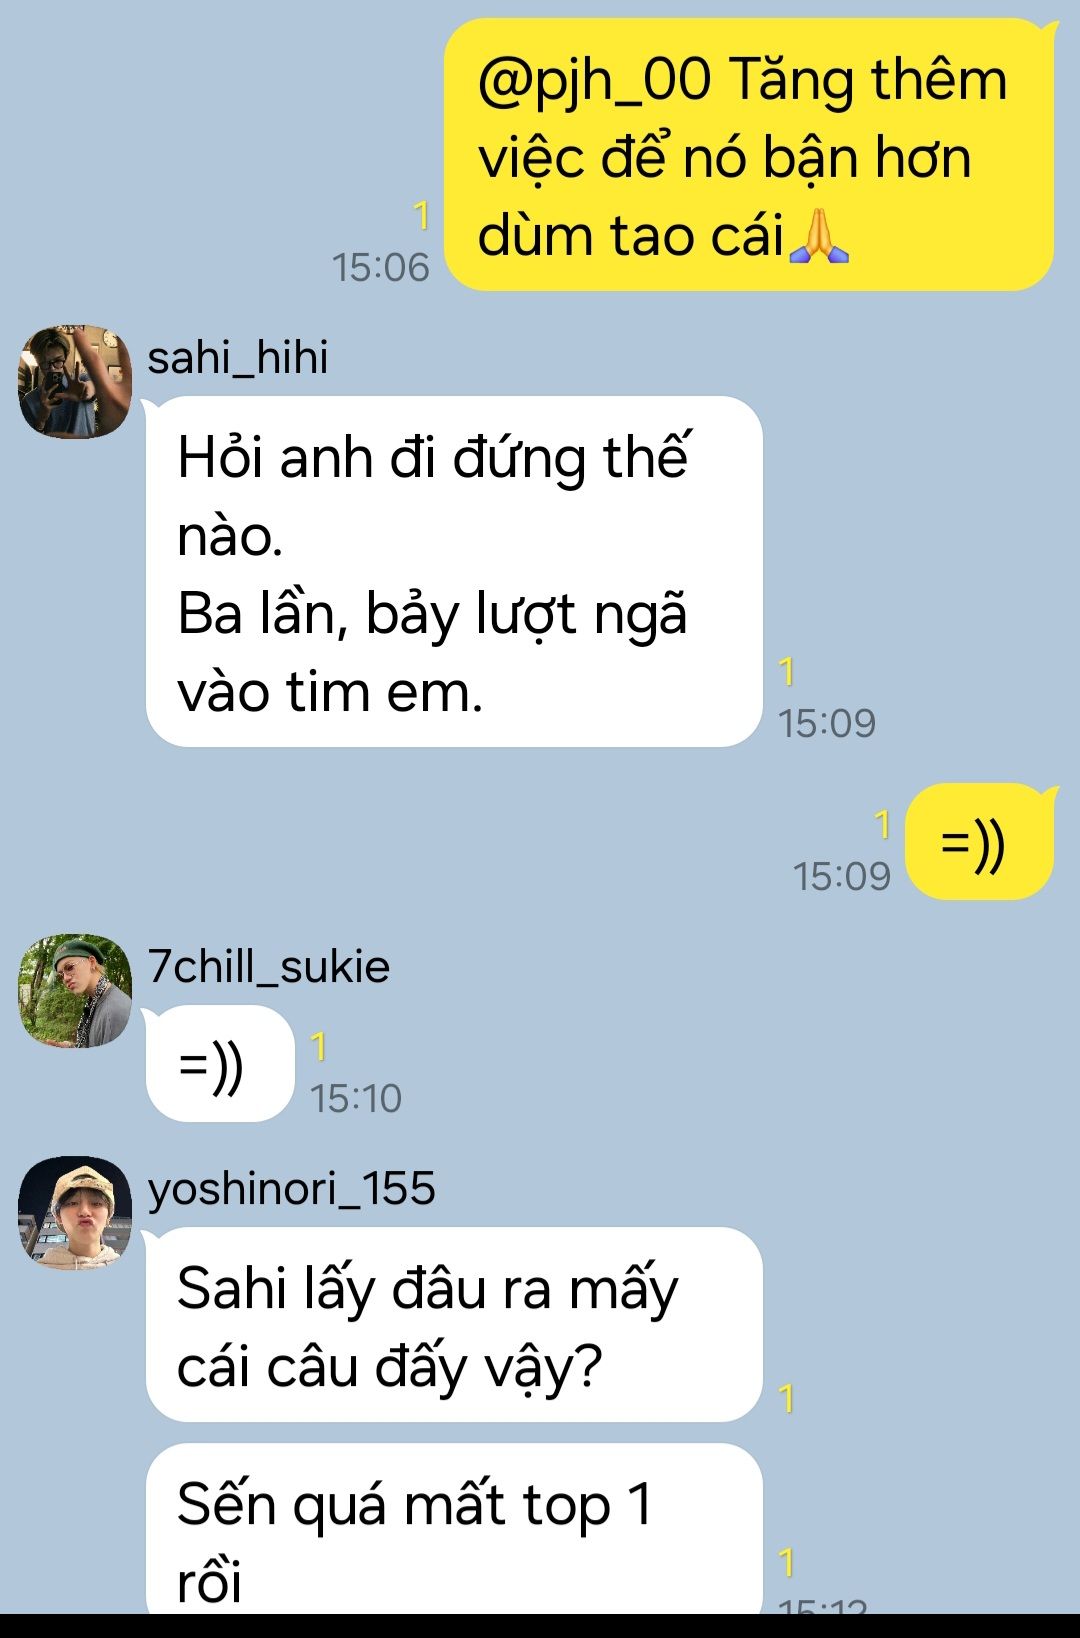The height and width of the screenshot is (1638, 1080).
Task: Tap the yoshinori_155 username label
Action: tap(291, 1190)
